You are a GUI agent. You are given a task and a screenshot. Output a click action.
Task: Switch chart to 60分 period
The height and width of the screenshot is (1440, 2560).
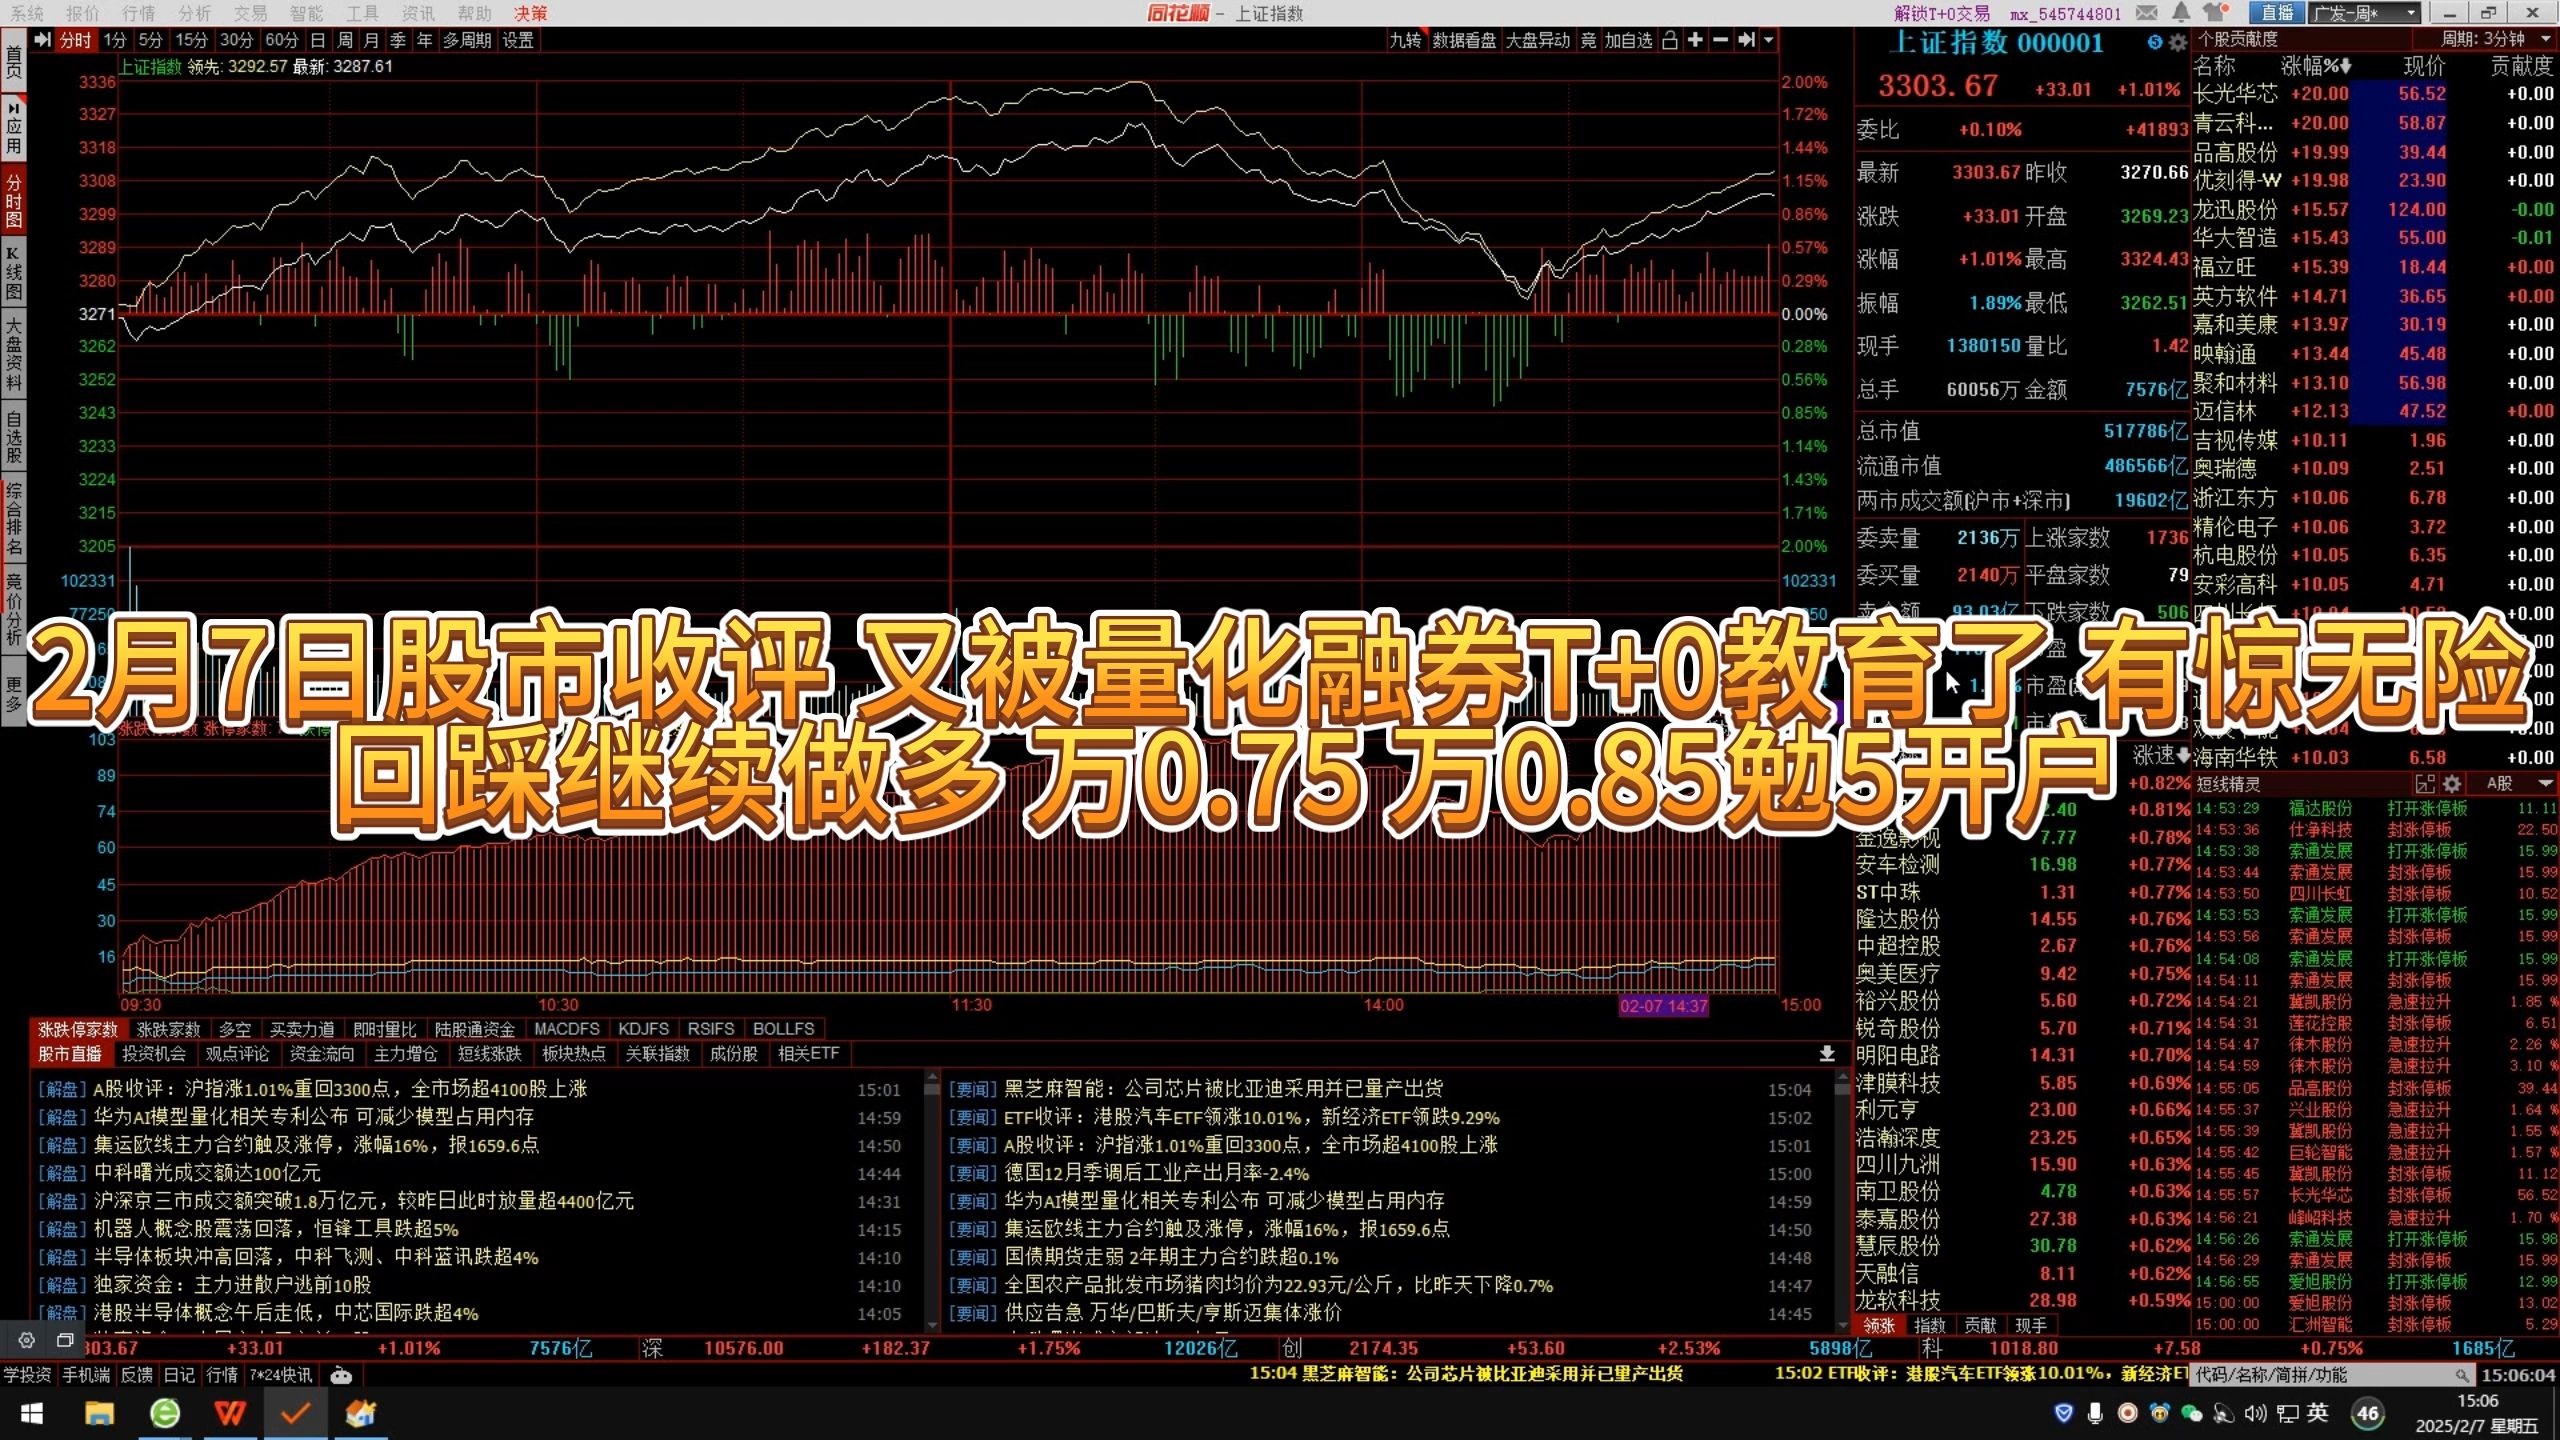(281, 40)
